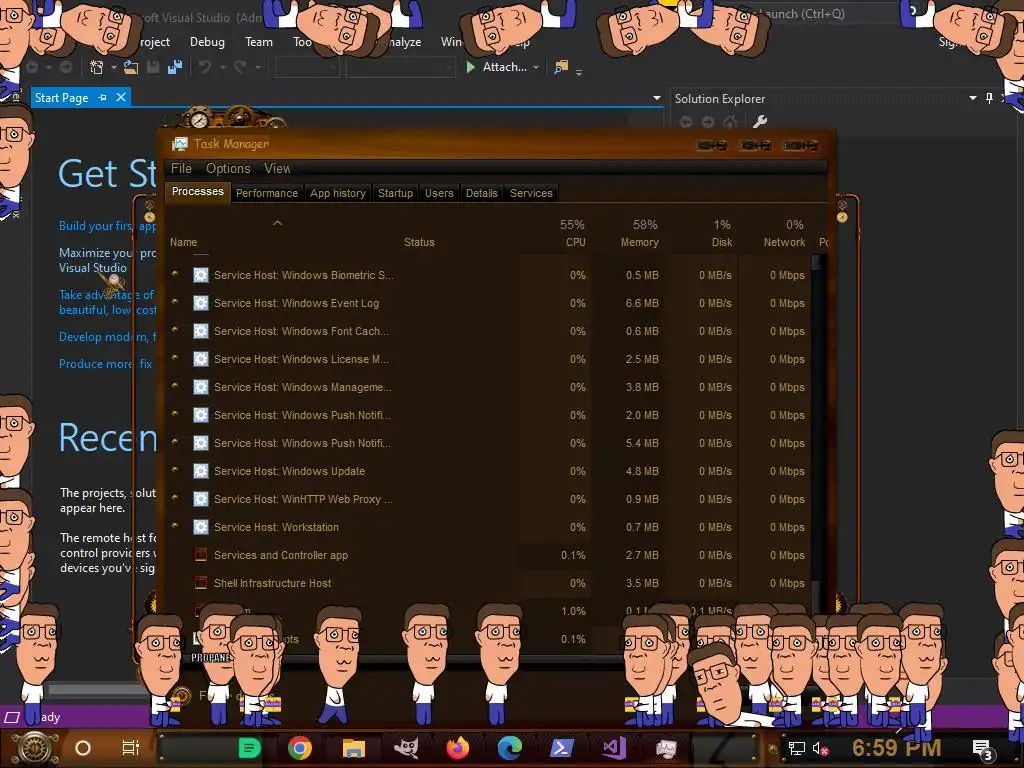Expand Service Host: Windows Update row
1024x768 pixels.
174,470
